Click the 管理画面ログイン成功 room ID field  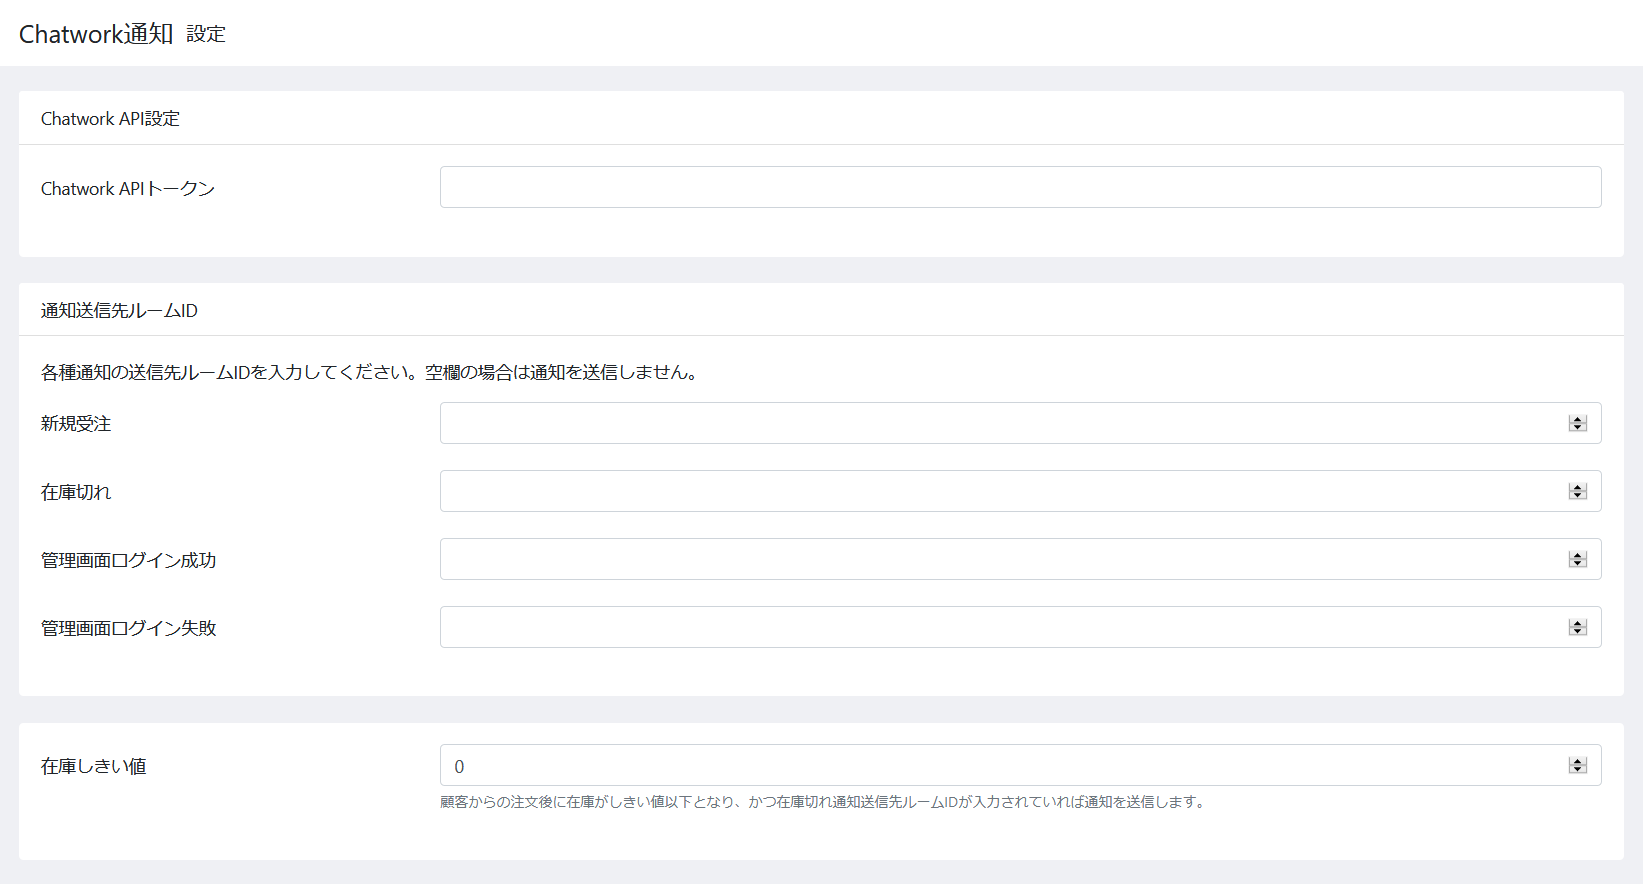[1020, 559]
